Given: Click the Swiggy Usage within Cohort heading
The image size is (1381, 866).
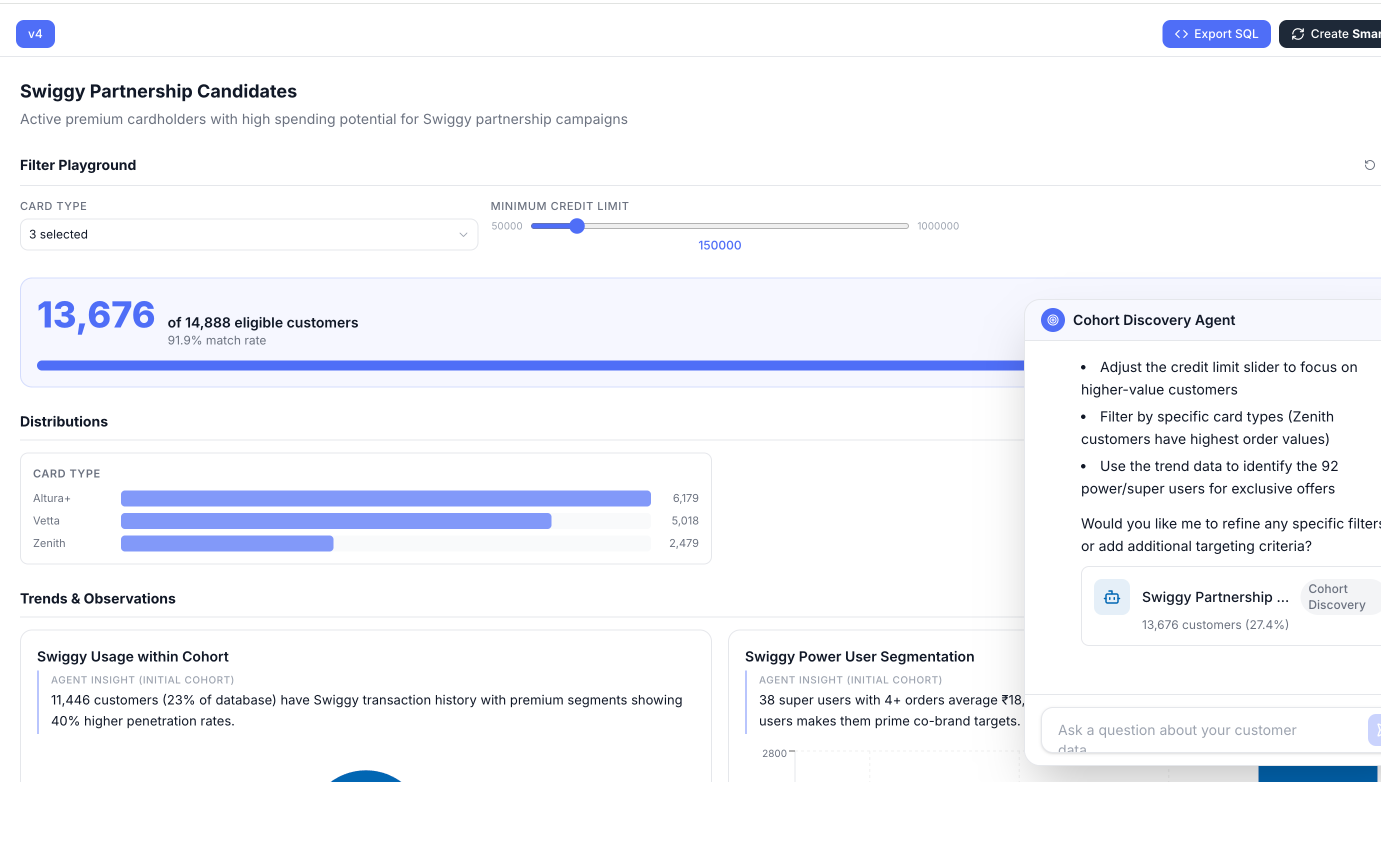Looking at the screenshot, I should point(133,657).
